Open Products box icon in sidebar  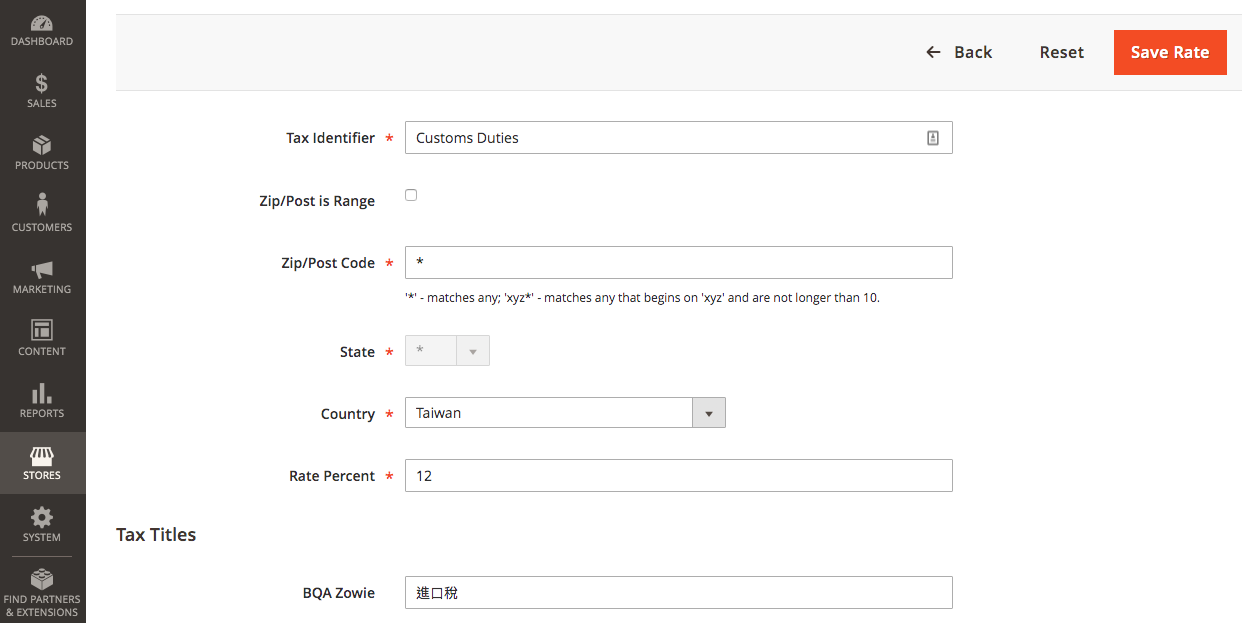point(42,146)
